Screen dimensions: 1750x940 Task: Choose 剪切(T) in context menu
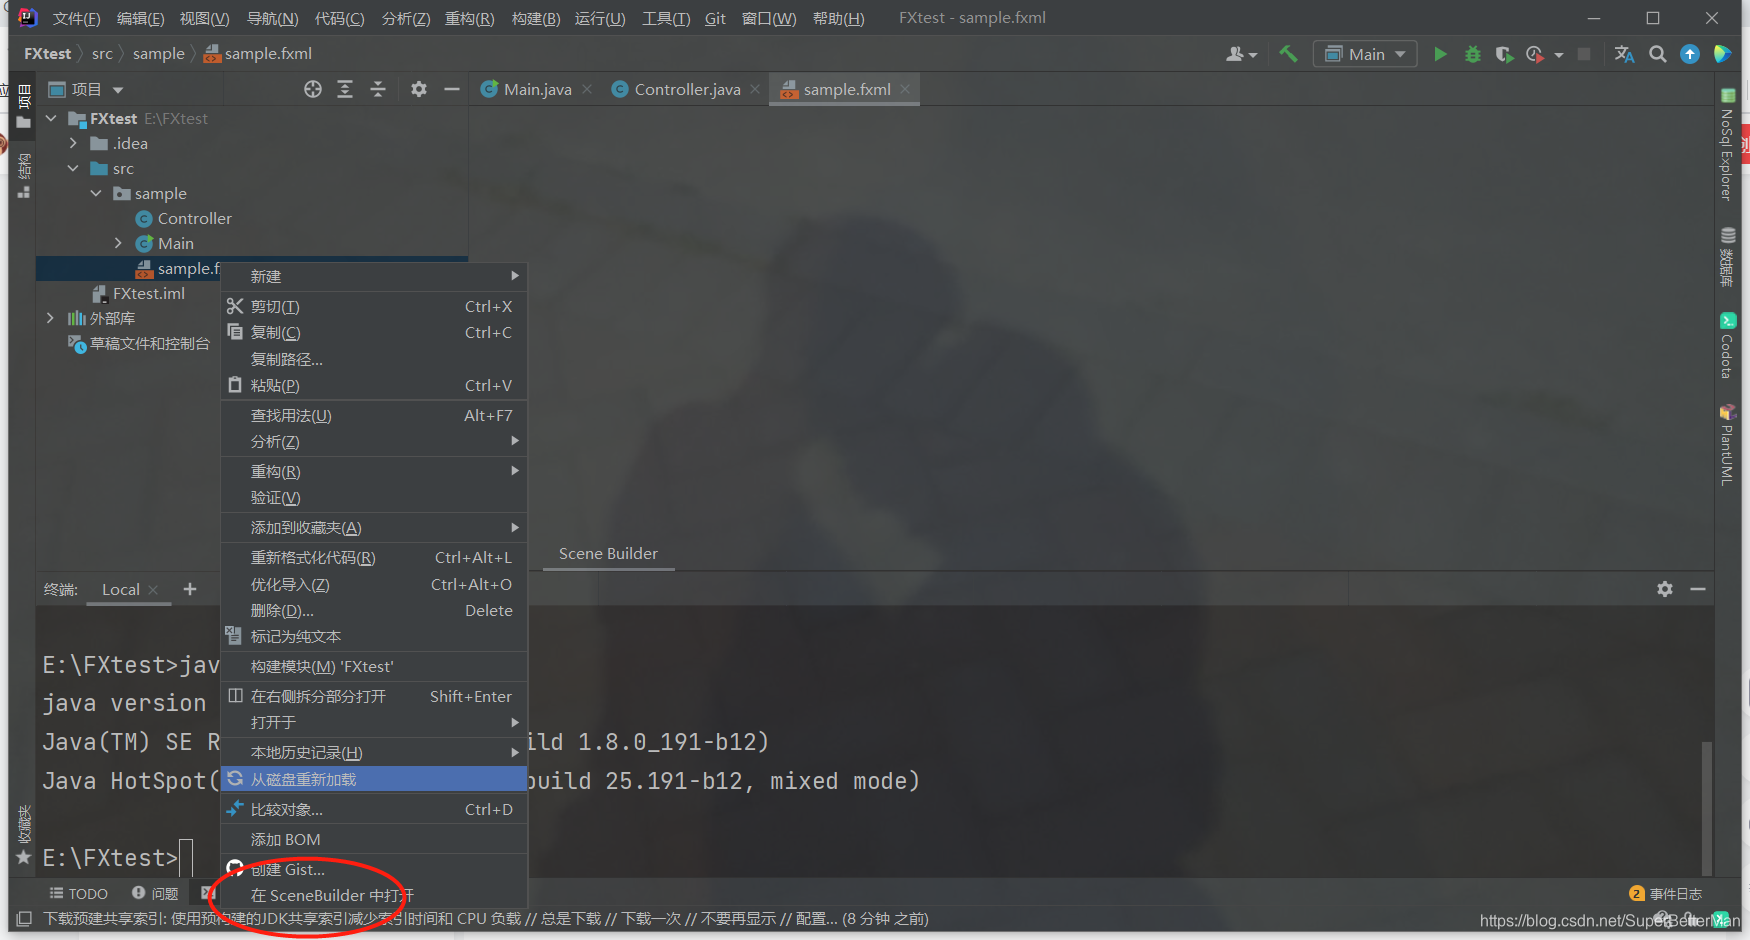(x=374, y=306)
